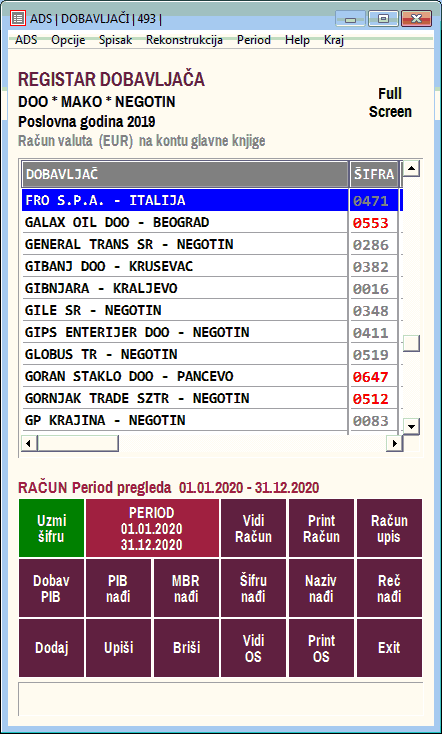
Task: Click the vertical scrollbar up arrow
Action: [x=412, y=168]
